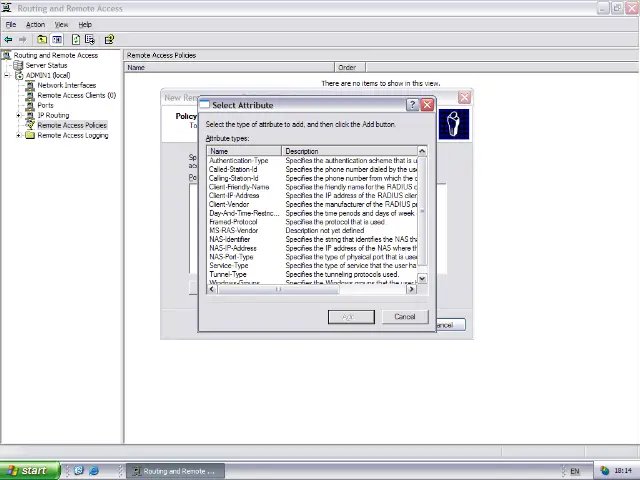640x480 pixels.
Task: Toggle the Show/Hide Console Tree toolbar icon
Action: (57, 40)
